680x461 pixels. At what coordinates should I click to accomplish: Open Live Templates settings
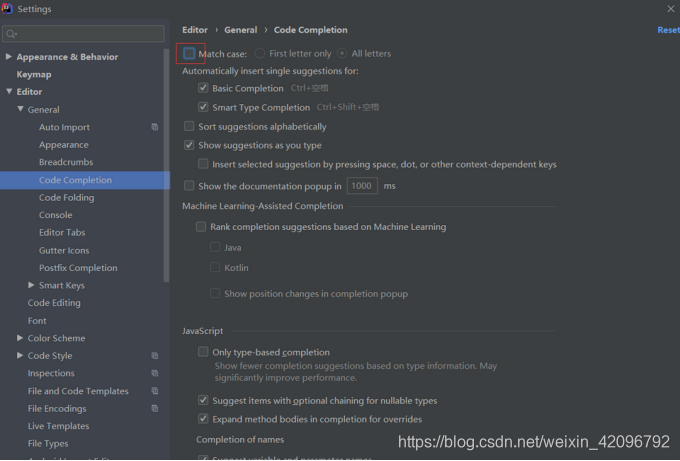[x=59, y=426]
